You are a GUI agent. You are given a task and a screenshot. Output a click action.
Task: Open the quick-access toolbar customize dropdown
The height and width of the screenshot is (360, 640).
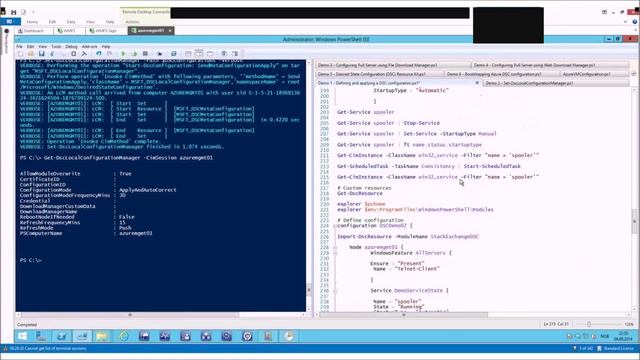[x=33, y=12]
